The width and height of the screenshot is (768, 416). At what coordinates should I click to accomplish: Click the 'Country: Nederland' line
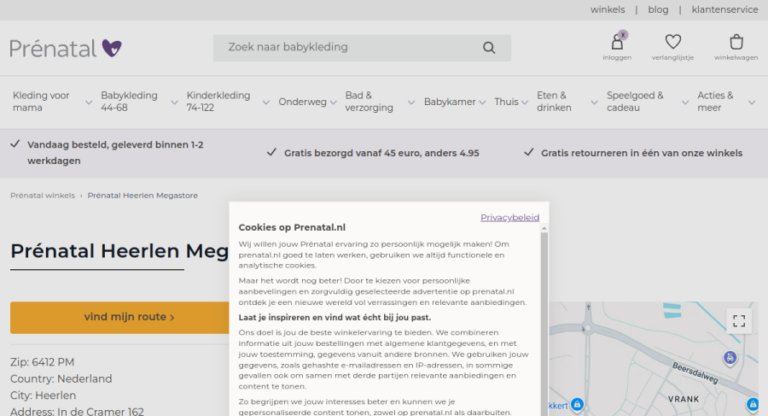[61, 379]
